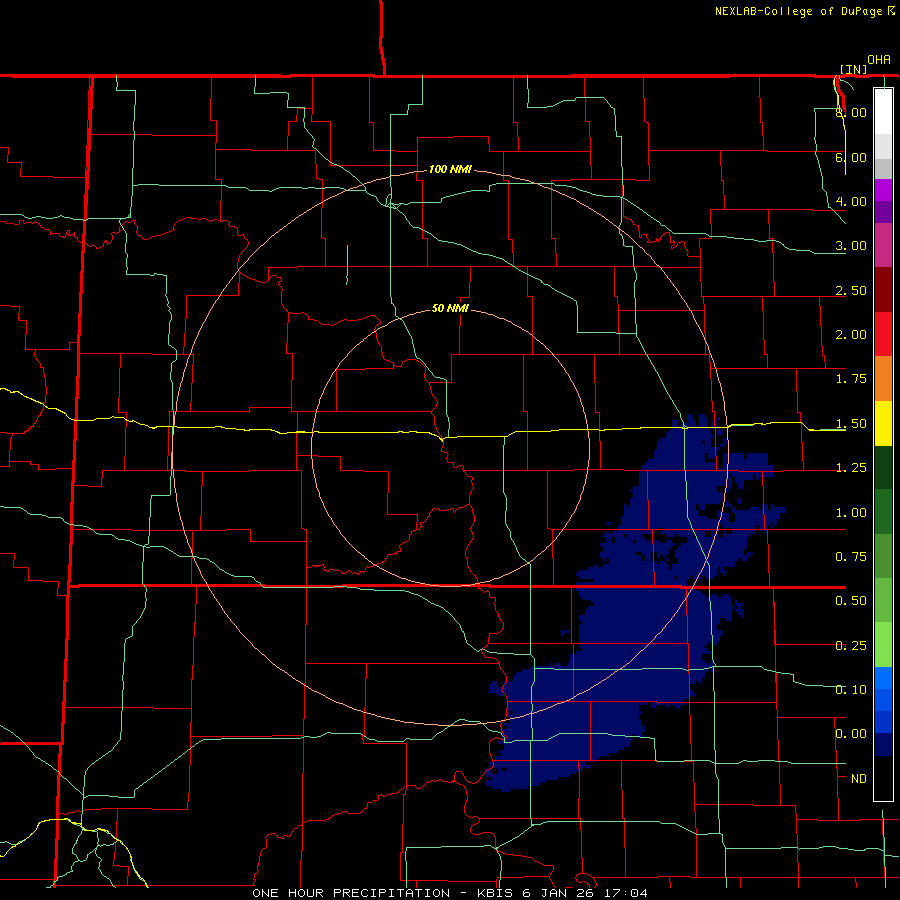Click the 50 NMI range ring label
Screen dimensions: 900x900
[450, 308]
